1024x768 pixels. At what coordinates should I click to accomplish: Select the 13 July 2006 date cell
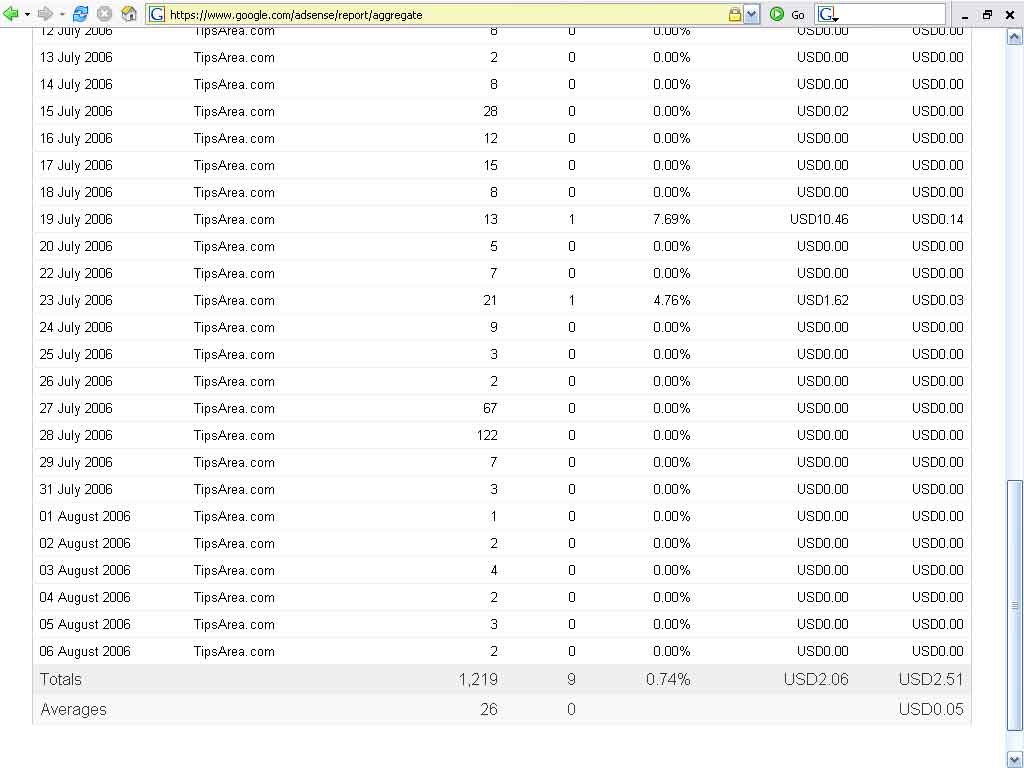tap(76, 57)
